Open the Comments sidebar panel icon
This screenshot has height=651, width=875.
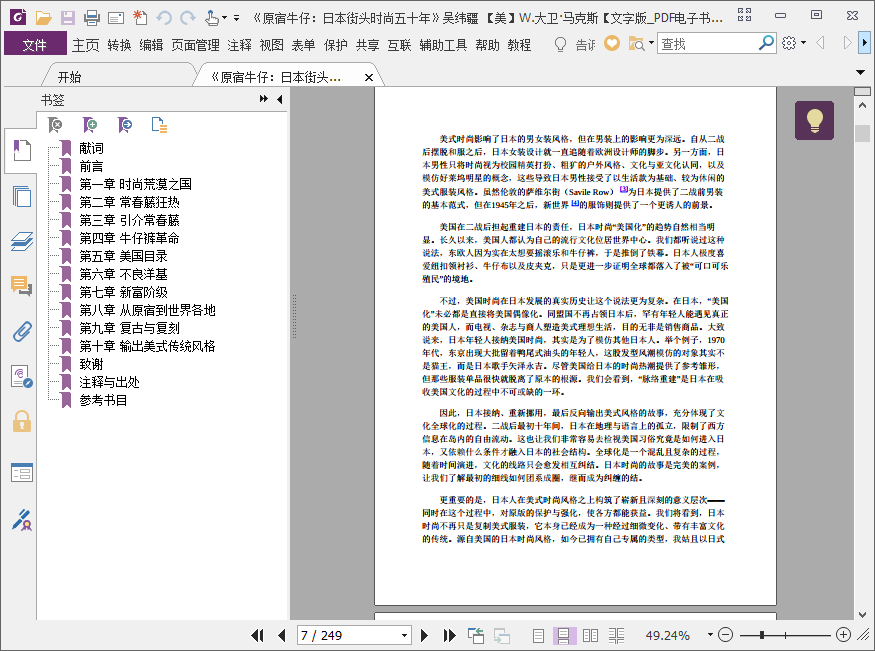coord(21,286)
